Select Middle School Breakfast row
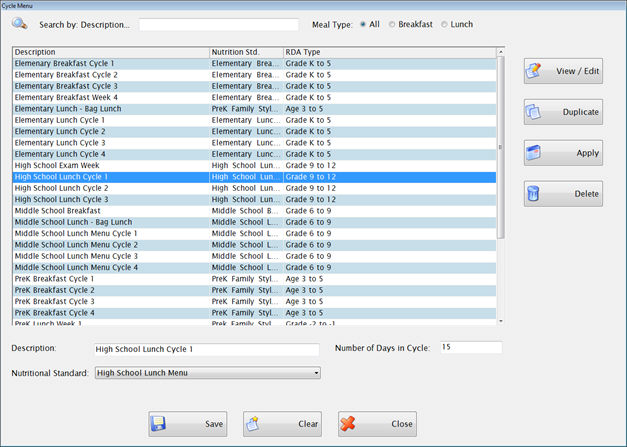 click(x=110, y=211)
